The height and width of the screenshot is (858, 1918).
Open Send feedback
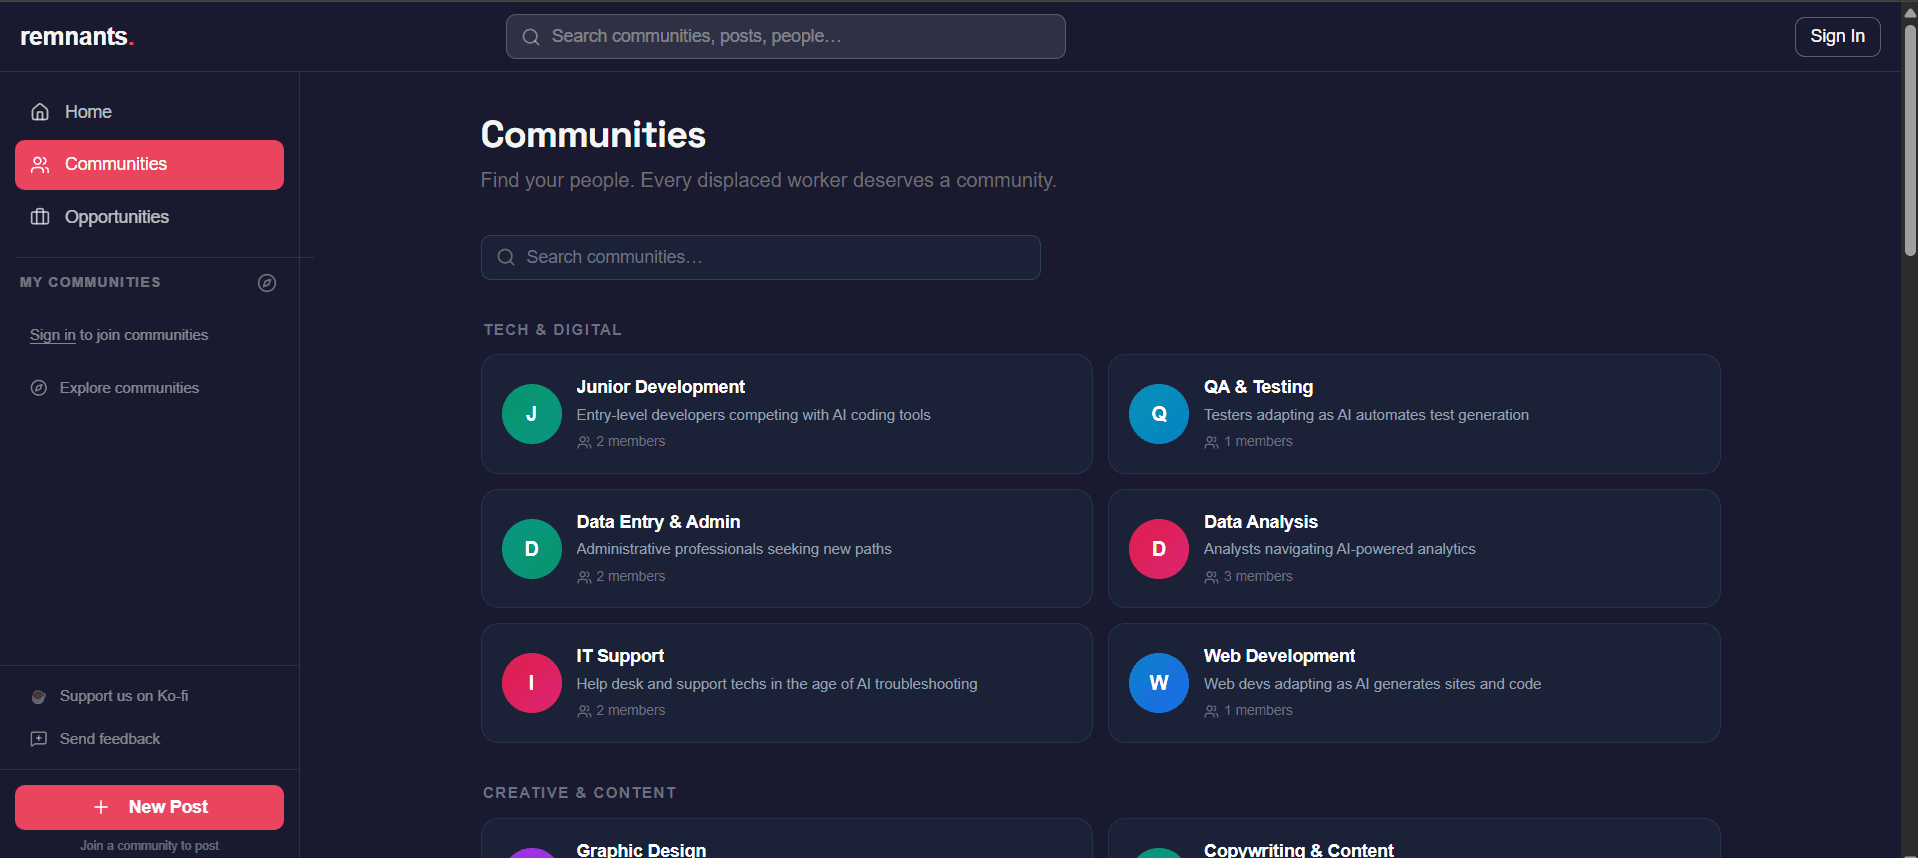[x=110, y=739]
